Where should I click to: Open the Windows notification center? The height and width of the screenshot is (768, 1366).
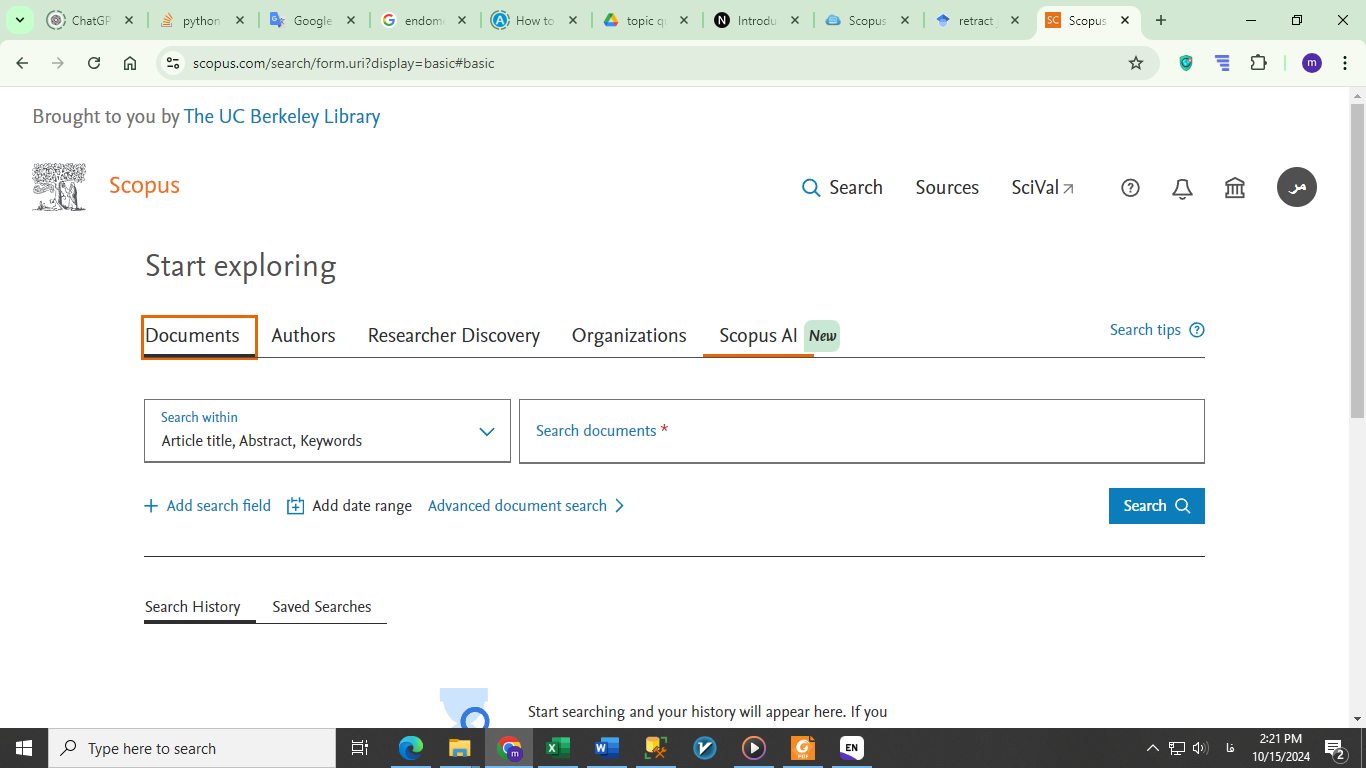coord(1335,748)
